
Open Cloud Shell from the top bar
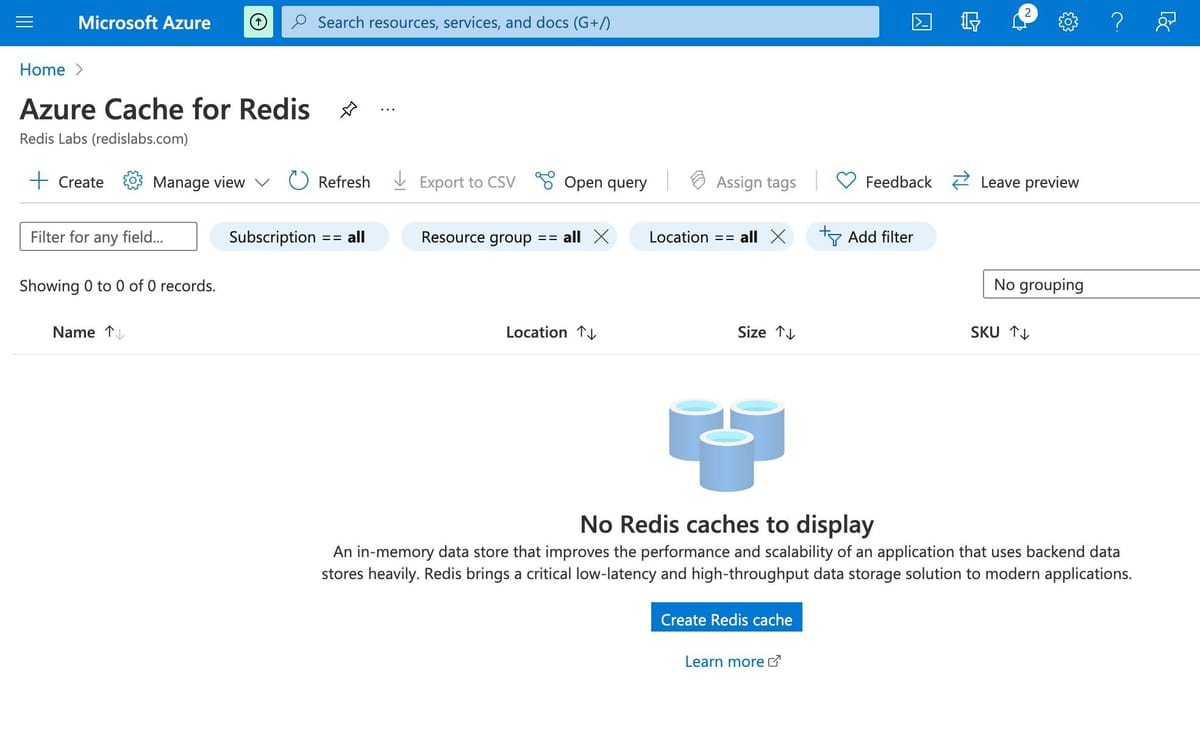click(x=921, y=21)
